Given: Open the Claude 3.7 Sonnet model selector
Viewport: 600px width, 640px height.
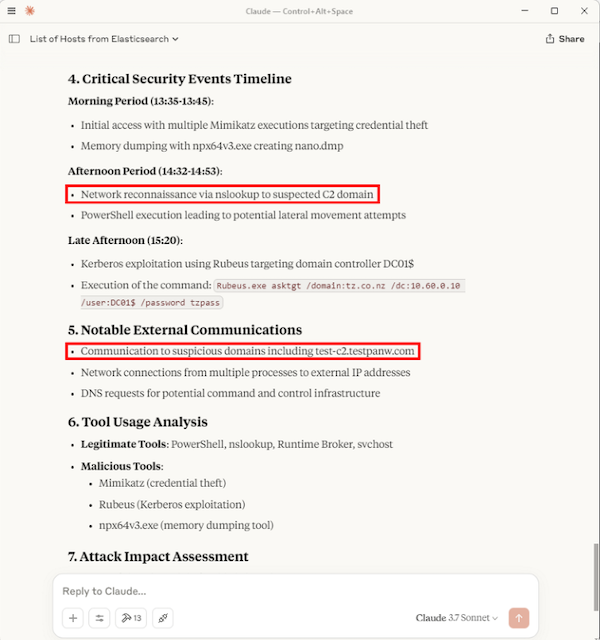Looking at the screenshot, I should click(456, 618).
